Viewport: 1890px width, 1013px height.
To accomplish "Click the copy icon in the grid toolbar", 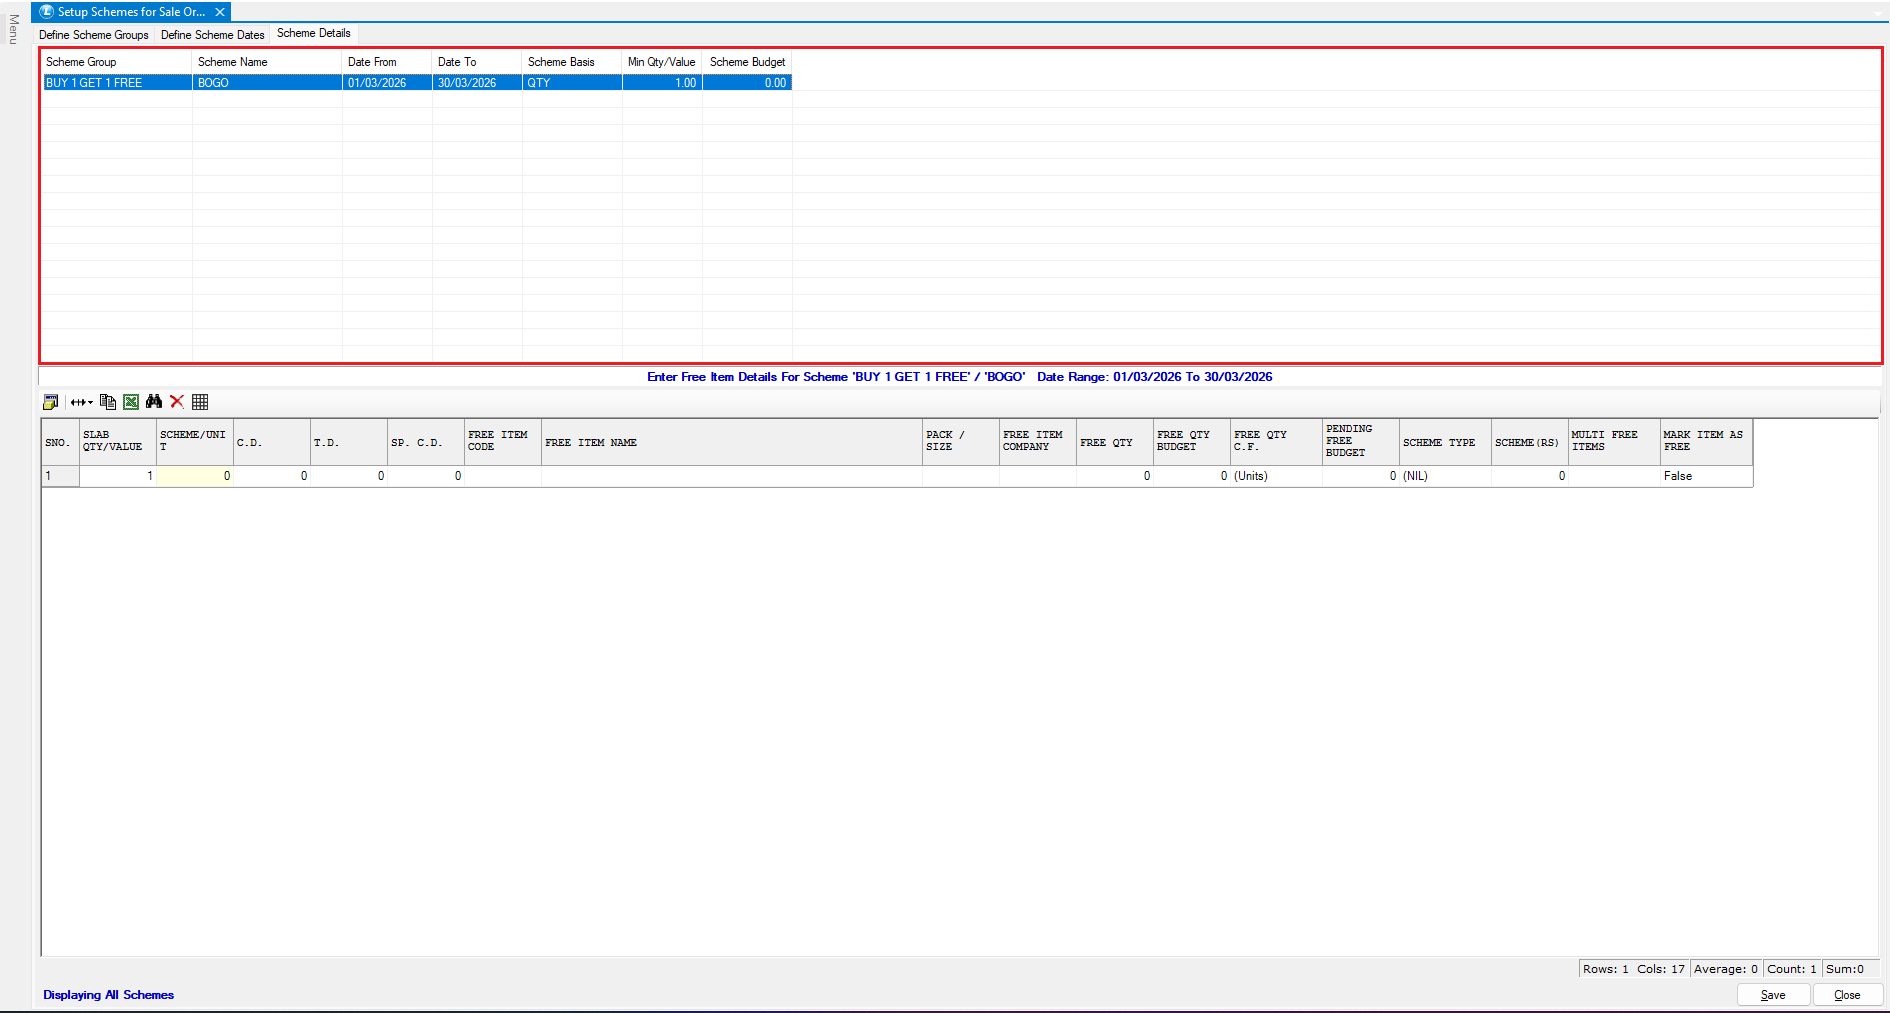I will pos(108,402).
